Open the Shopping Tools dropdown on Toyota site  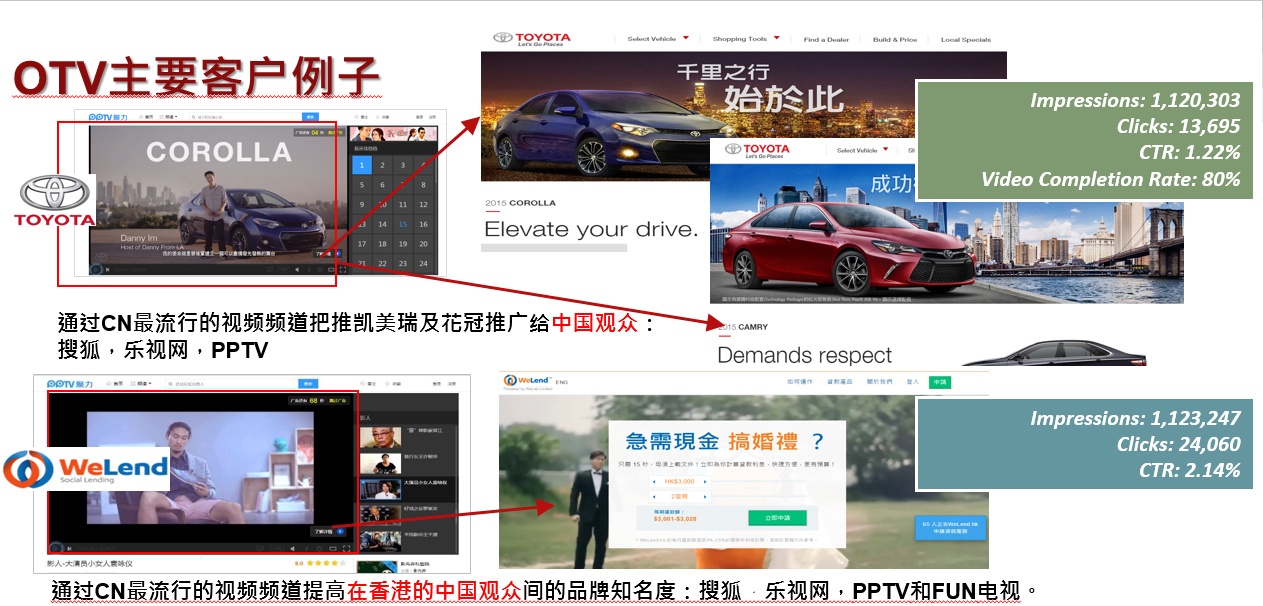point(746,39)
